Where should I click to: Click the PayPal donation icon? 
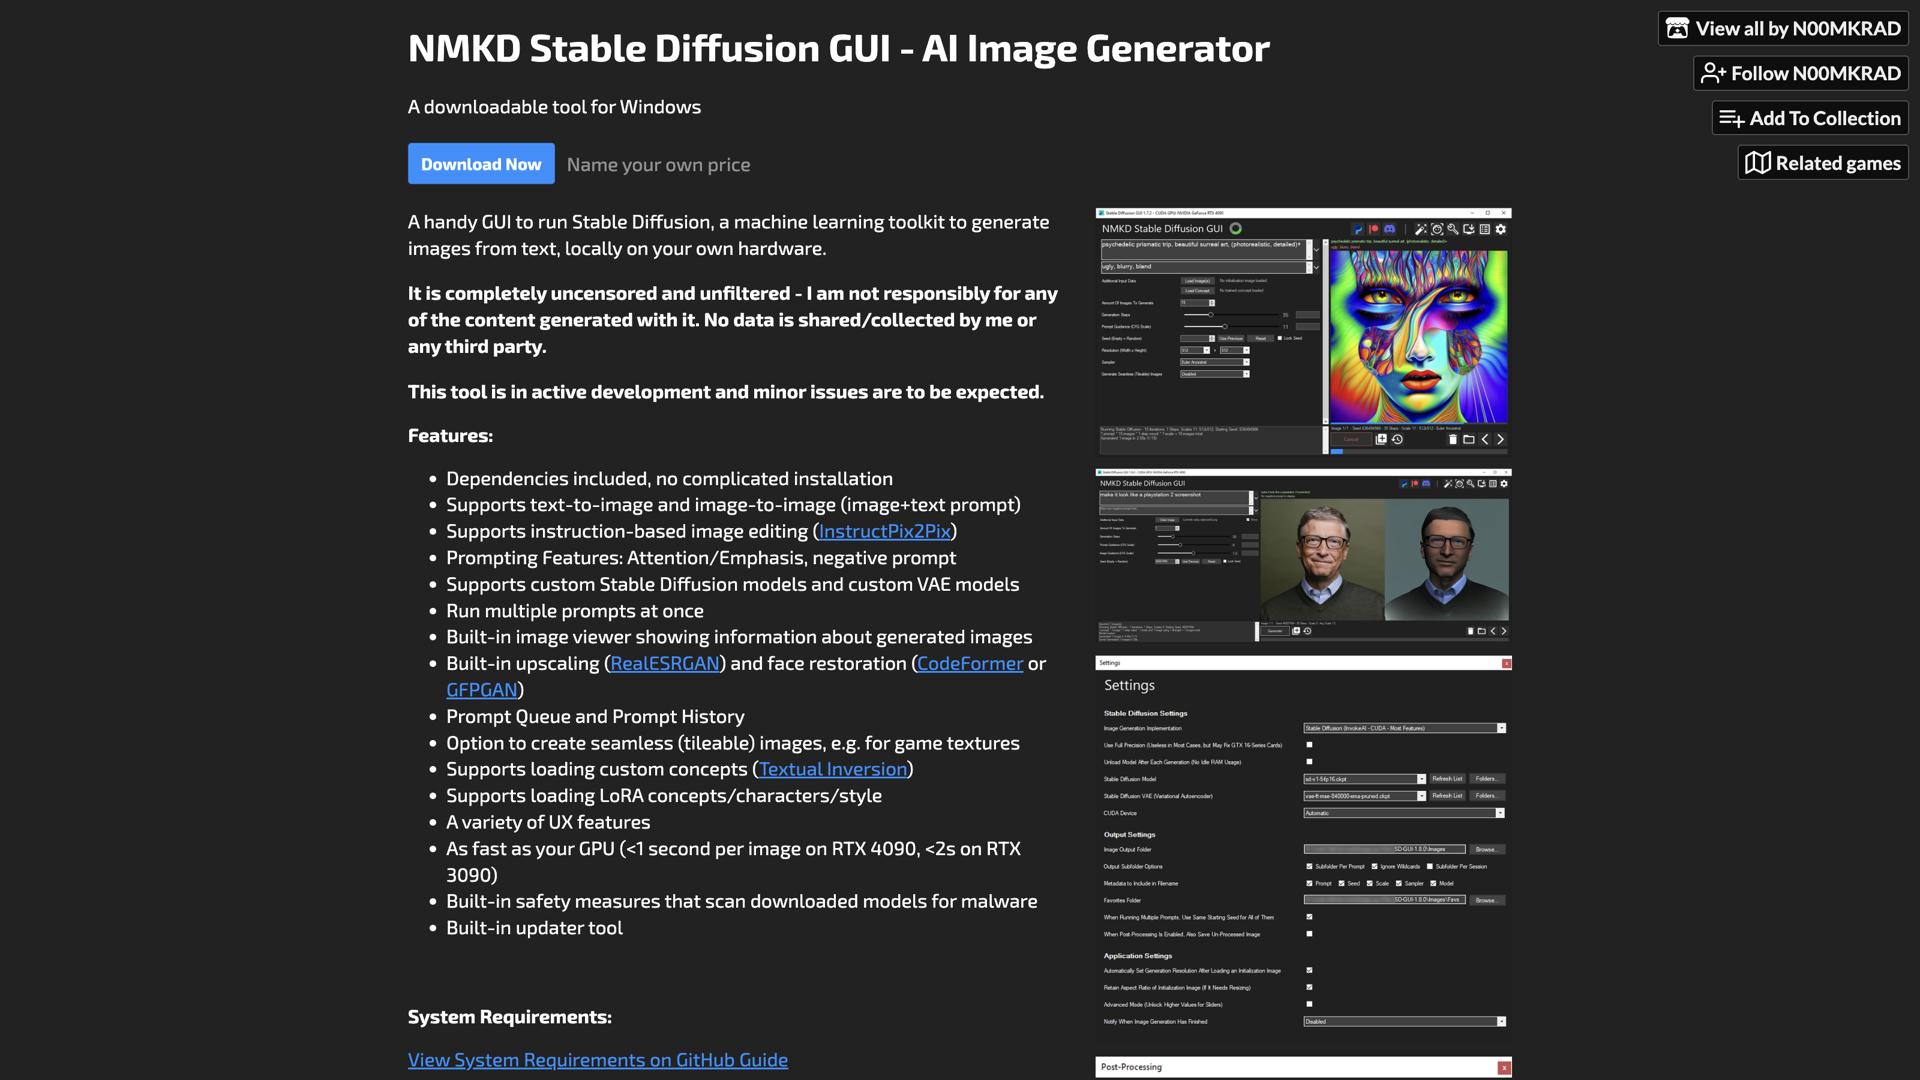[1358, 230]
